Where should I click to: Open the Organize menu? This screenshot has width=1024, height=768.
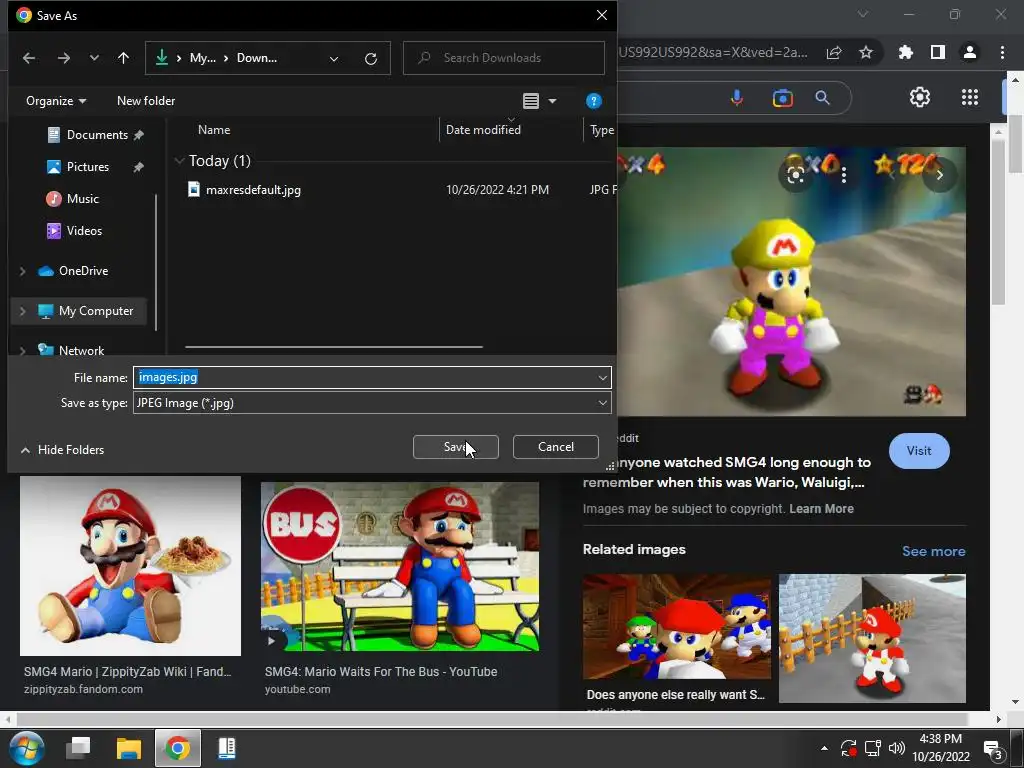pyautogui.click(x=56, y=101)
